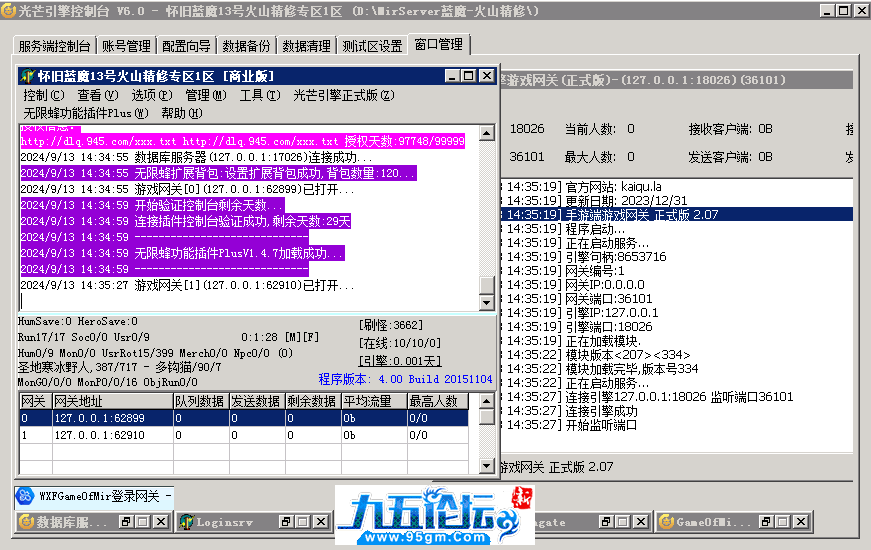Image resolution: width=871 pixels, height=550 pixels.
Task: Select the 网关端口:36101 log row
Action: click(677, 299)
